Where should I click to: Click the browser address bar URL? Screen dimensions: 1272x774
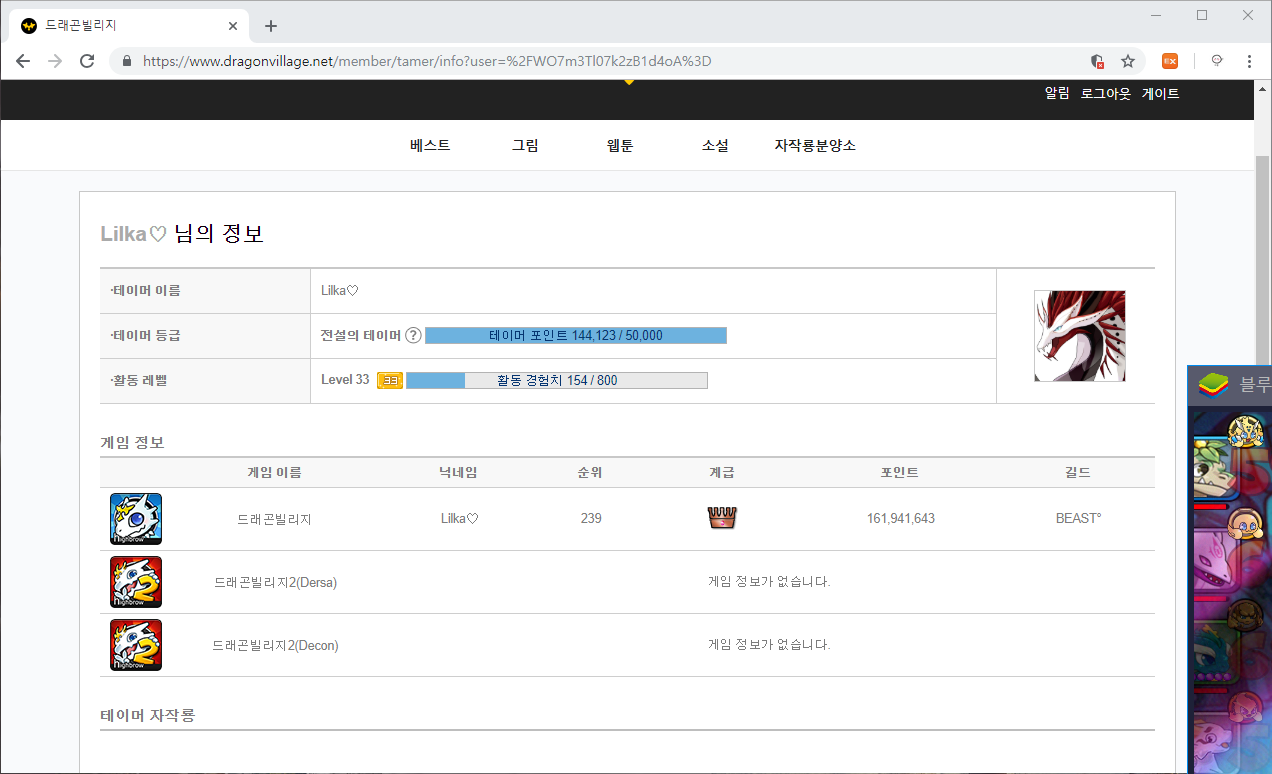(427, 61)
